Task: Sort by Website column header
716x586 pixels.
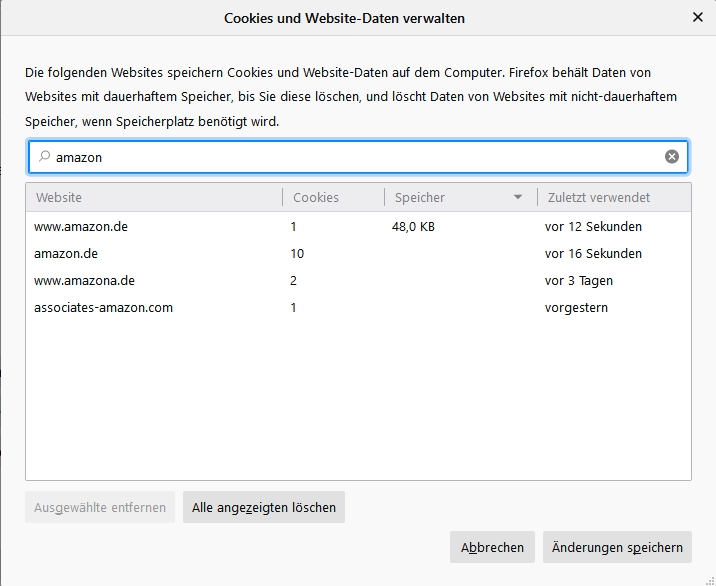Action: pyautogui.click(x=154, y=197)
